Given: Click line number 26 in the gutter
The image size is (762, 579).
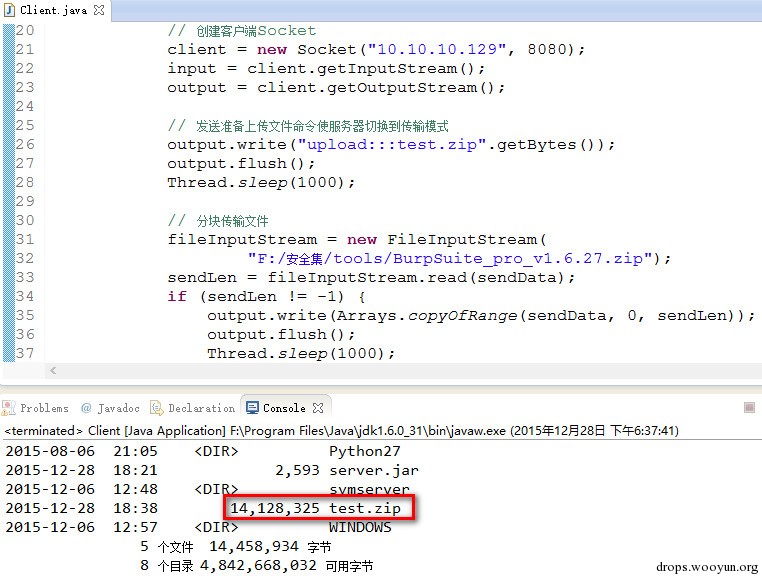Looking at the screenshot, I should tap(25, 144).
